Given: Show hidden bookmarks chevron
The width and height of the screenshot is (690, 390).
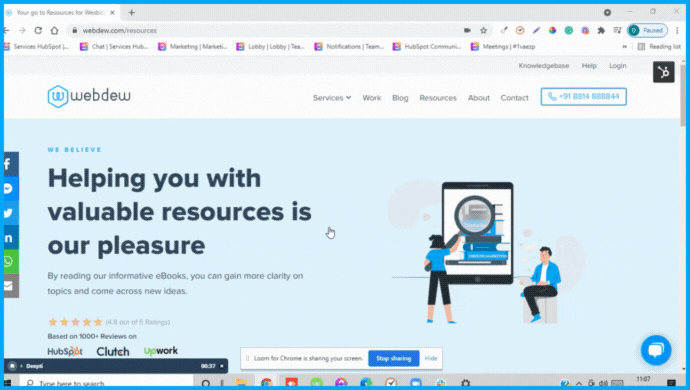Looking at the screenshot, I should tap(624, 47).
